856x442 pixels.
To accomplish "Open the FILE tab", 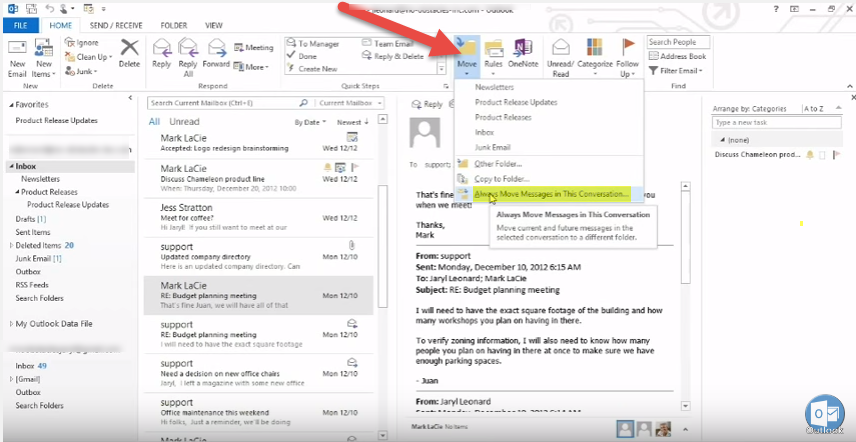I will point(21,25).
